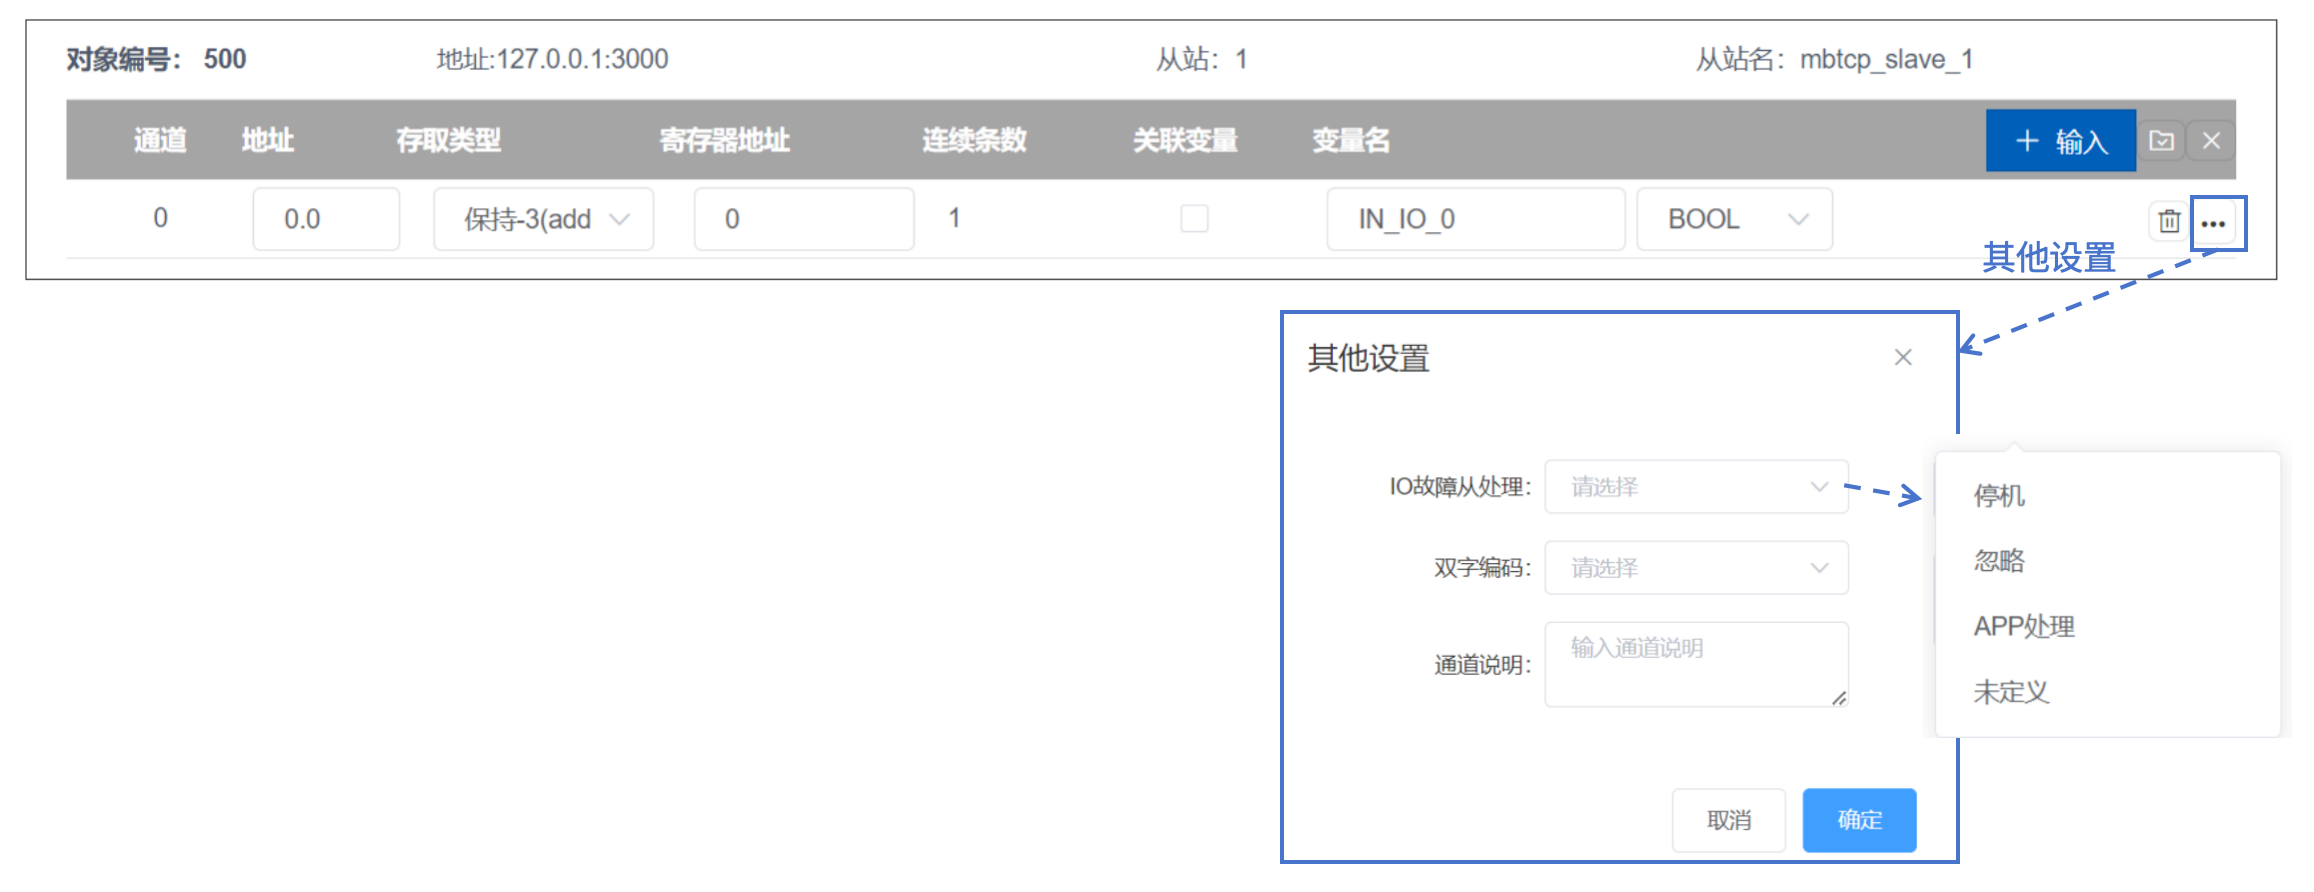The image size is (2314, 892).
Task: Click the folder icon beside the 输入 button
Action: coord(2161,141)
